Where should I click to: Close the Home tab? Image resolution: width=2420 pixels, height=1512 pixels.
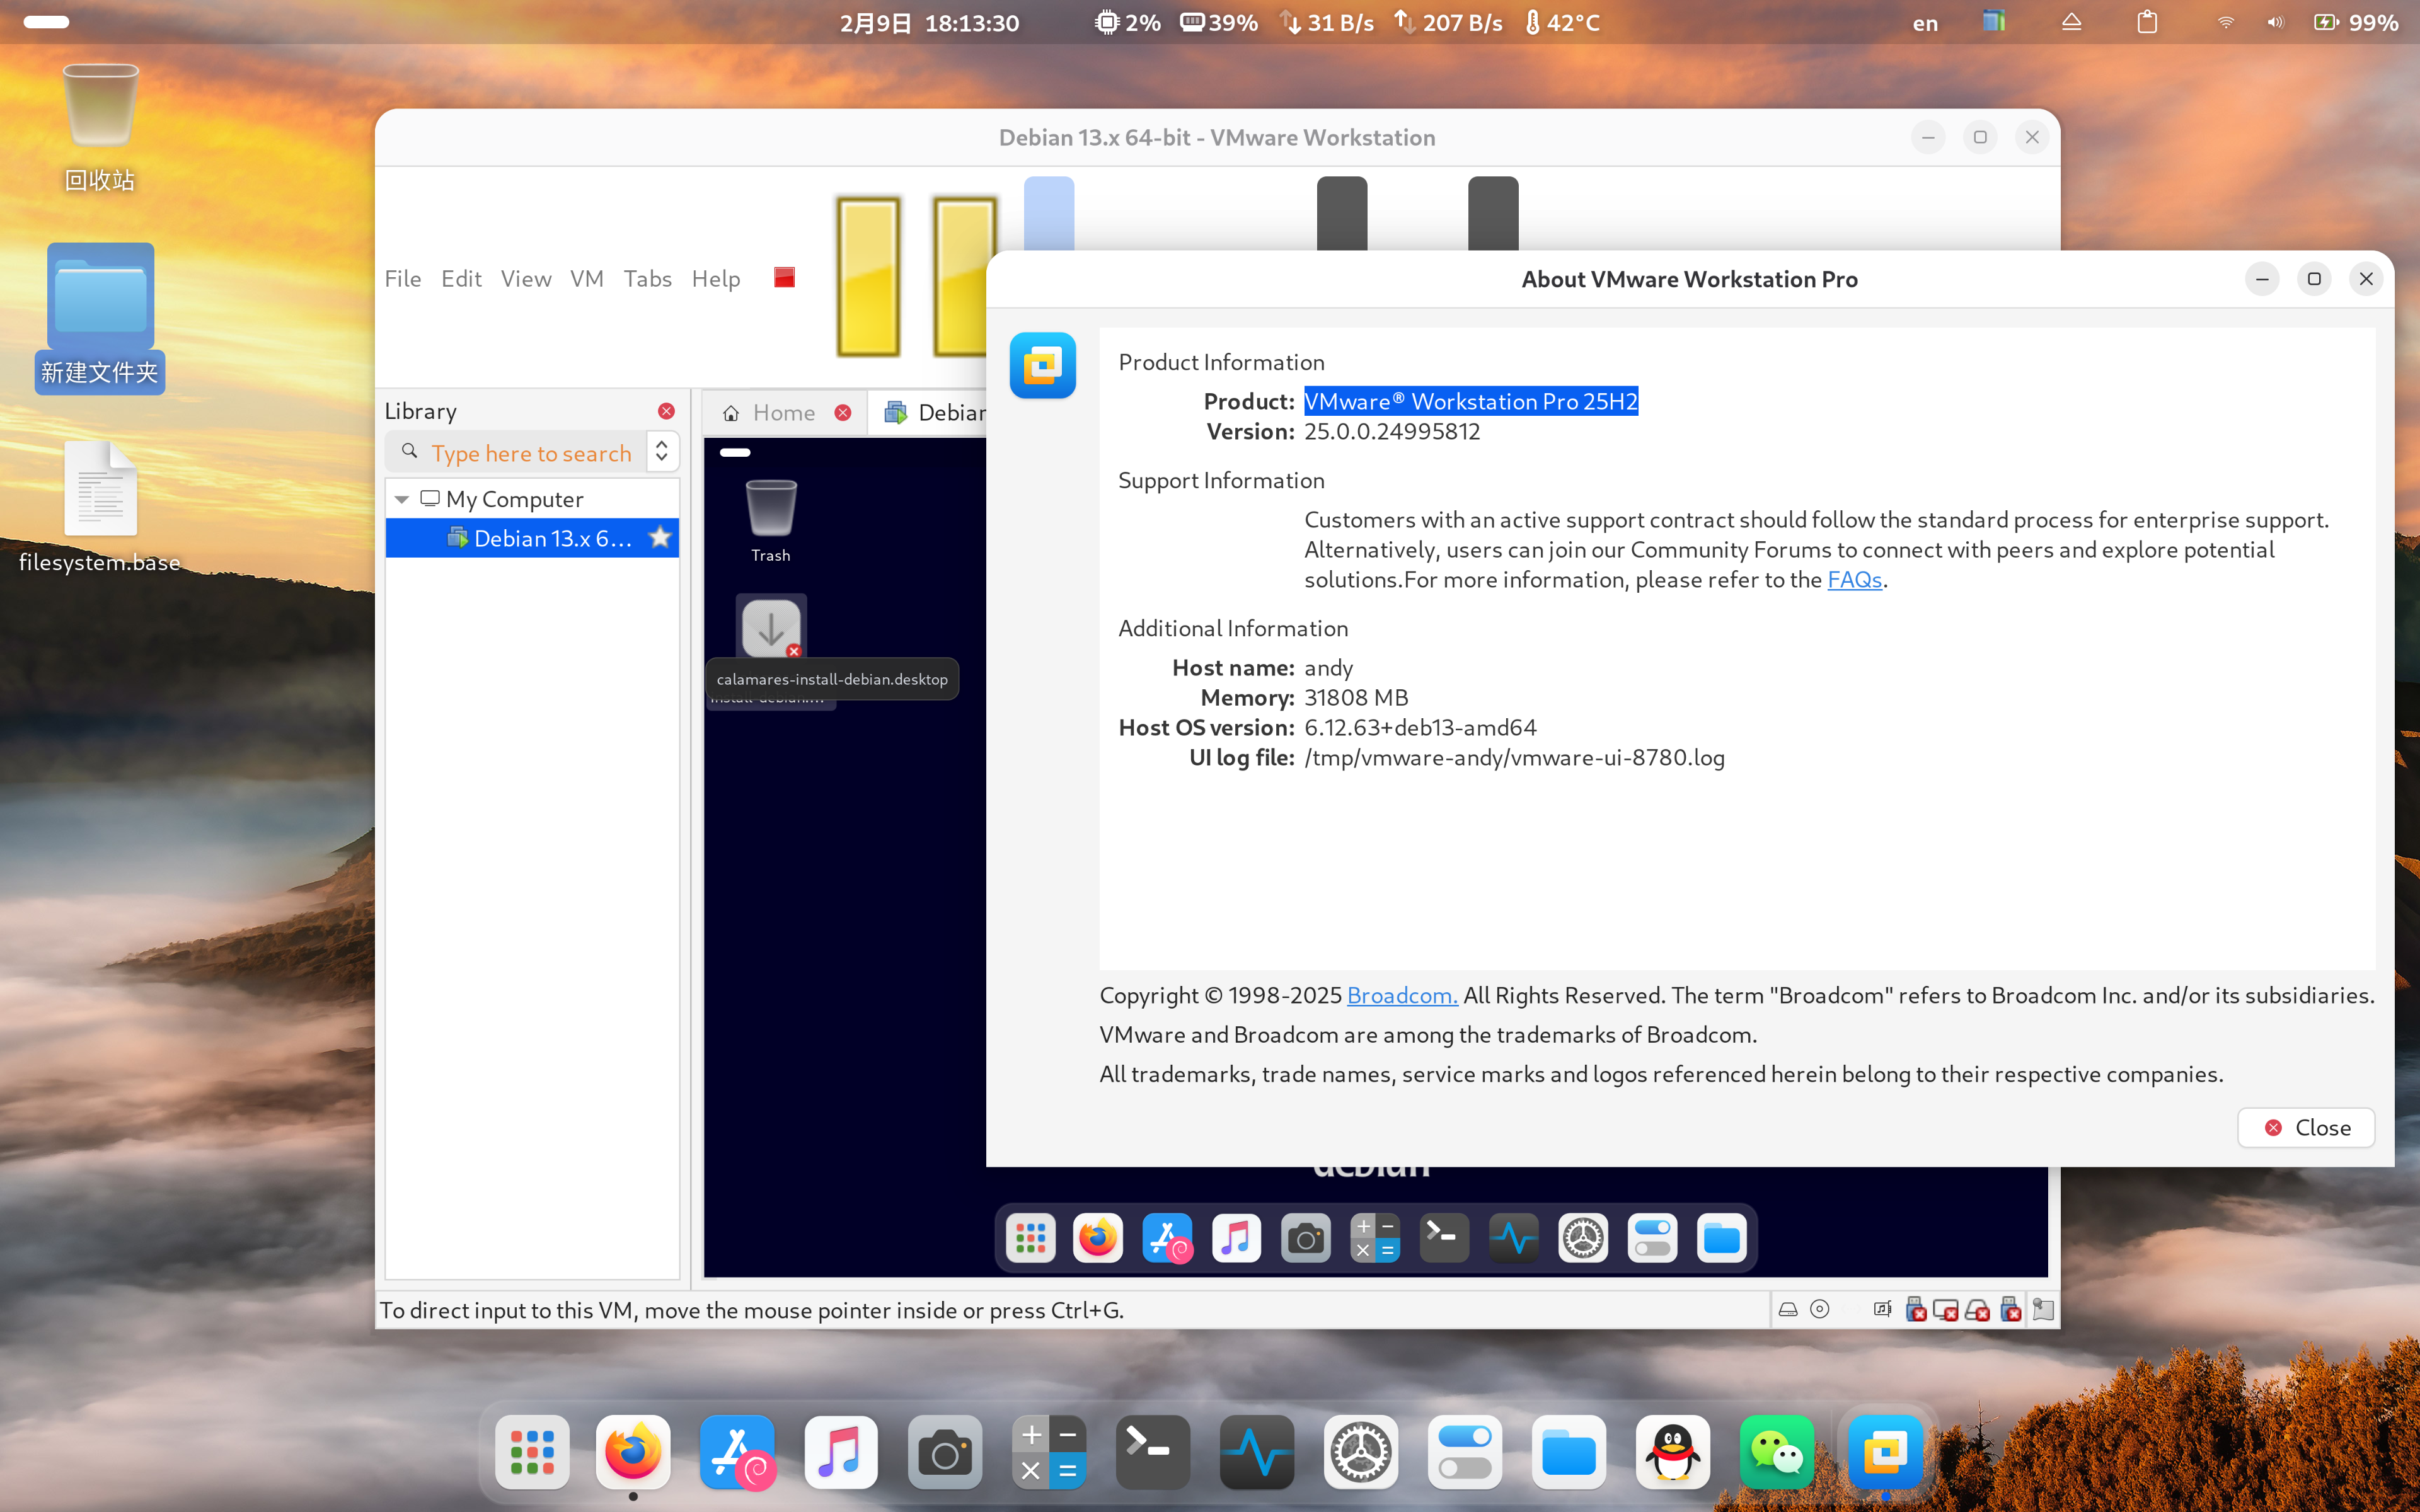843,413
